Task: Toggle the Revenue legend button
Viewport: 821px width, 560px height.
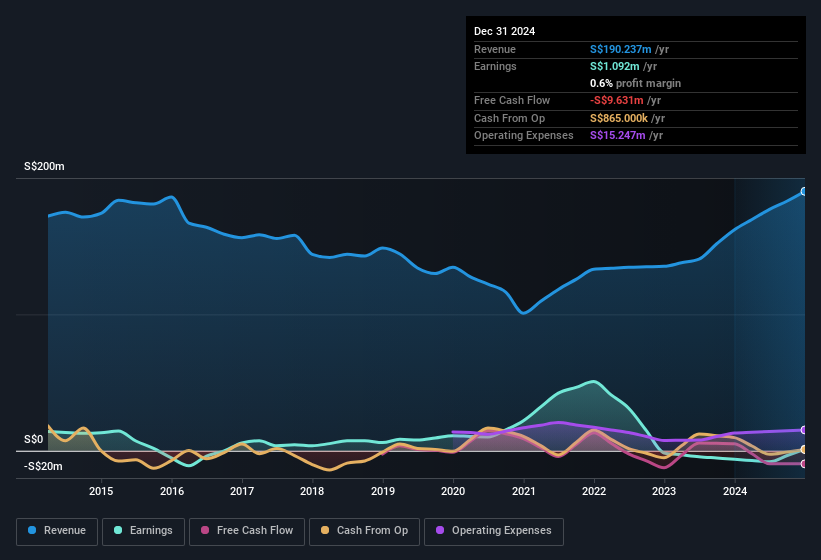Action: tap(57, 532)
